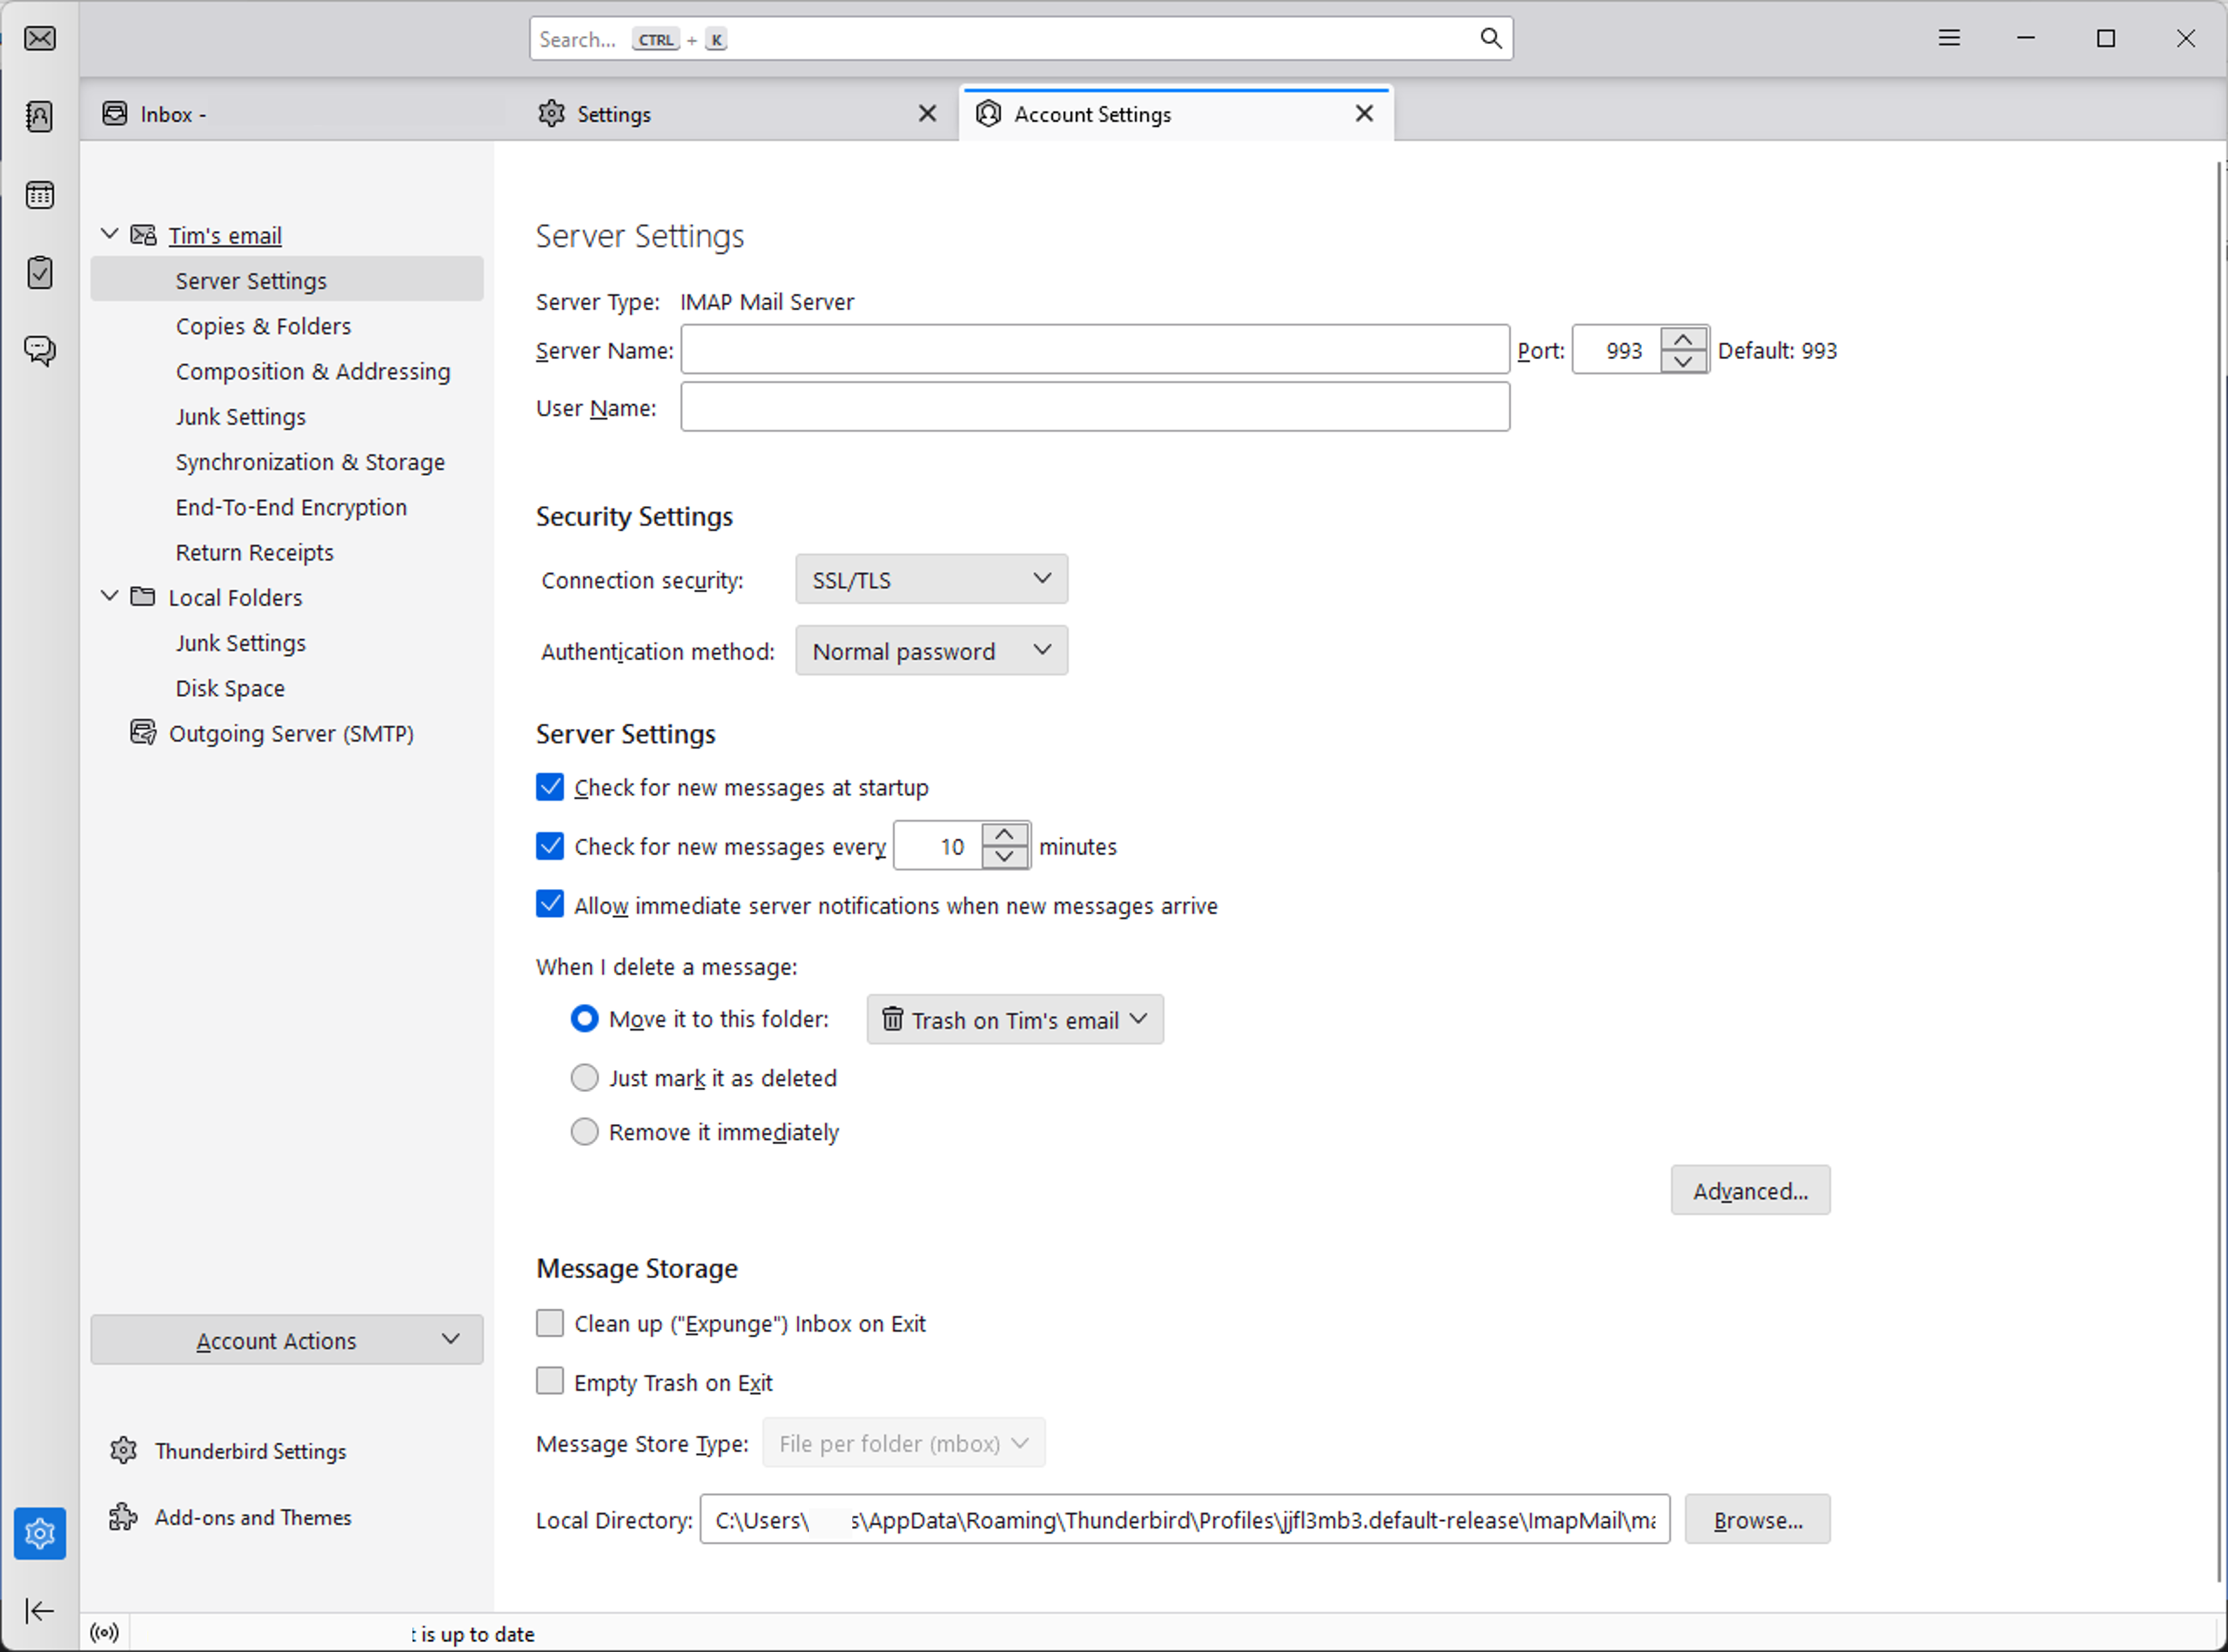Decrease the port number with down arrow
The width and height of the screenshot is (2228, 1652).
[x=1683, y=361]
